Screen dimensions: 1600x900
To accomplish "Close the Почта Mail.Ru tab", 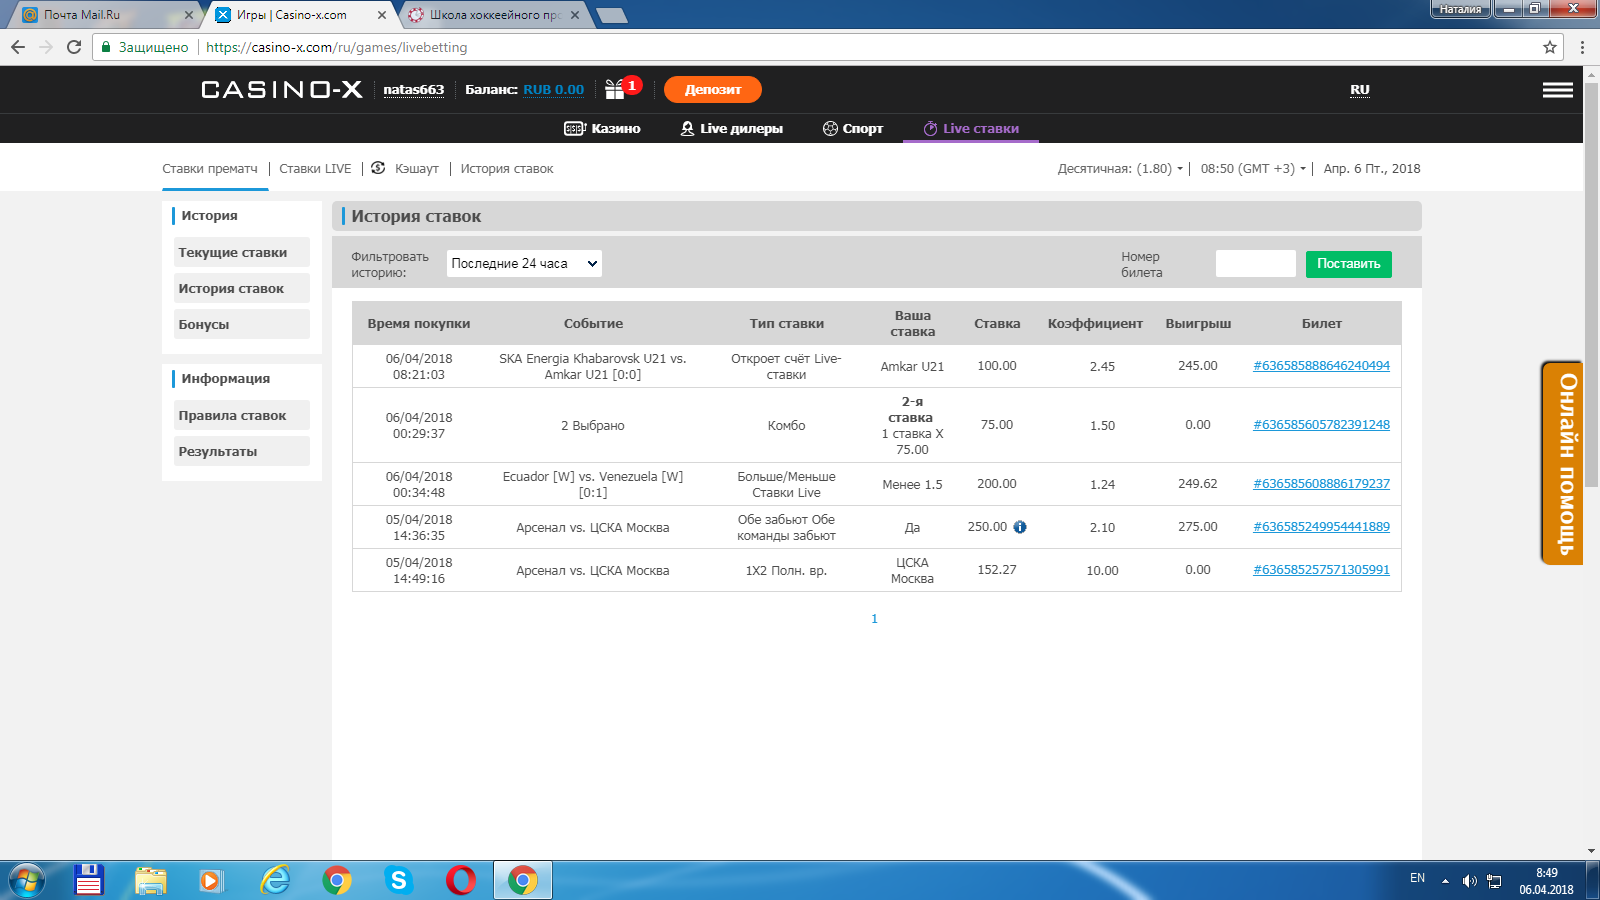I will pyautogui.click(x=189, y=15).
